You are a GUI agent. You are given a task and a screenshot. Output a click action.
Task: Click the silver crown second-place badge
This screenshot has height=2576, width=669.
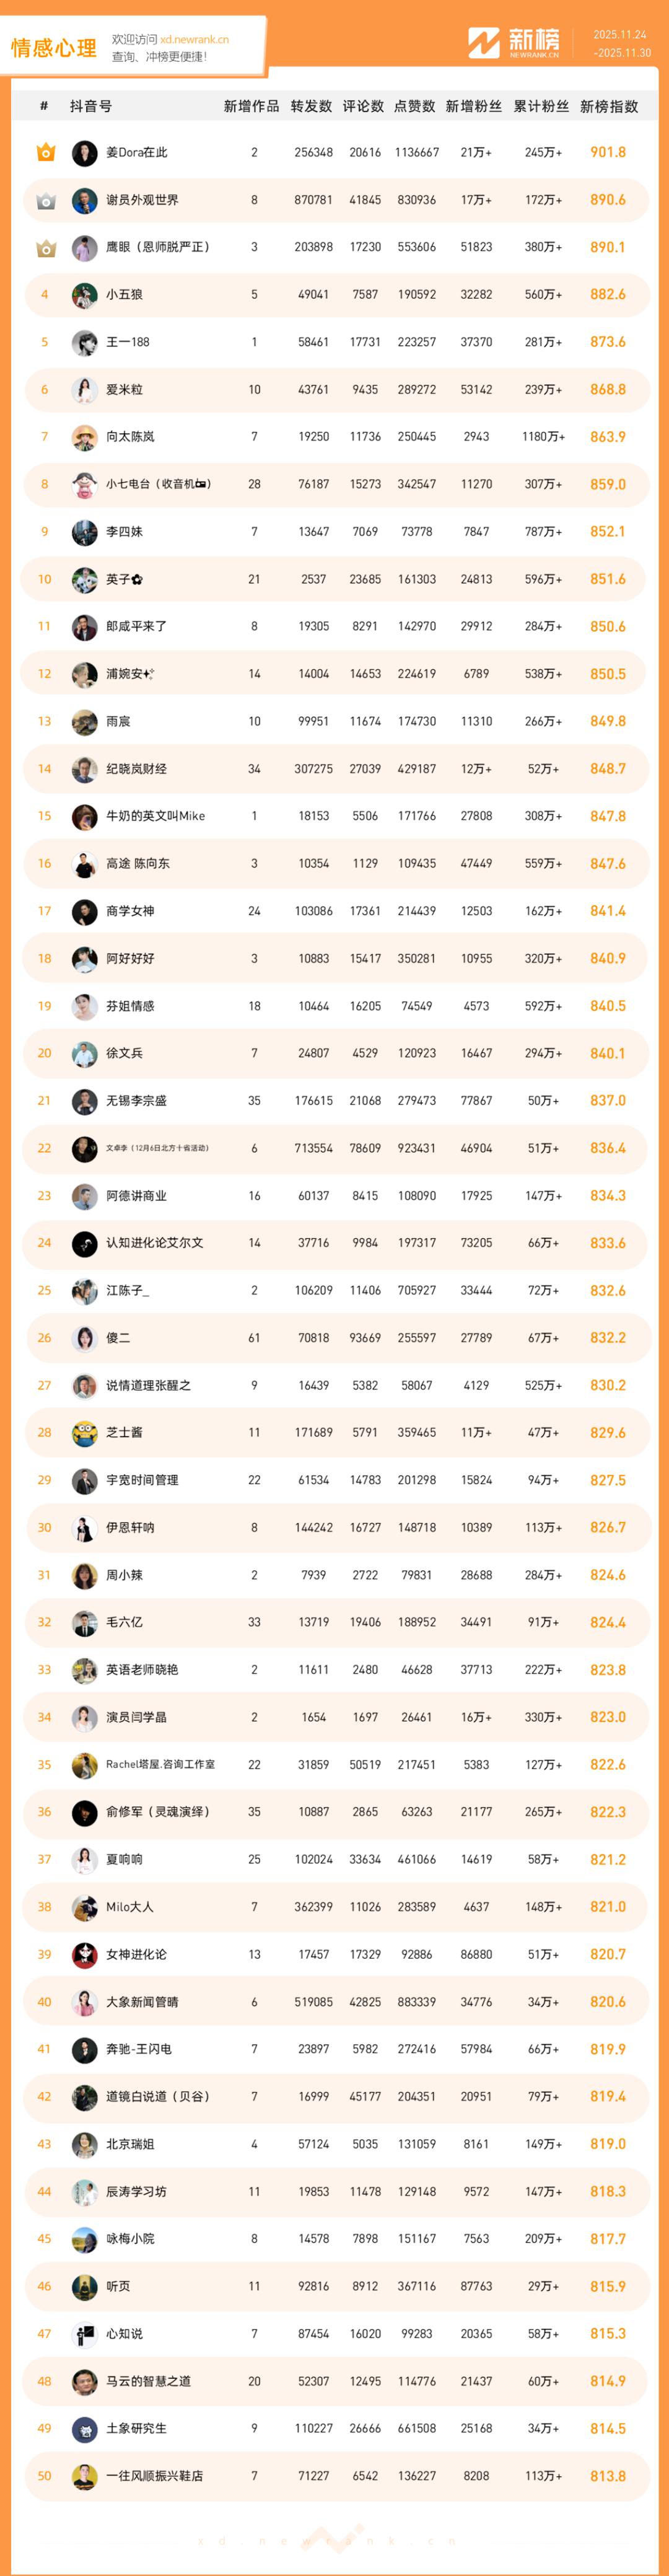tap(45, 200)
